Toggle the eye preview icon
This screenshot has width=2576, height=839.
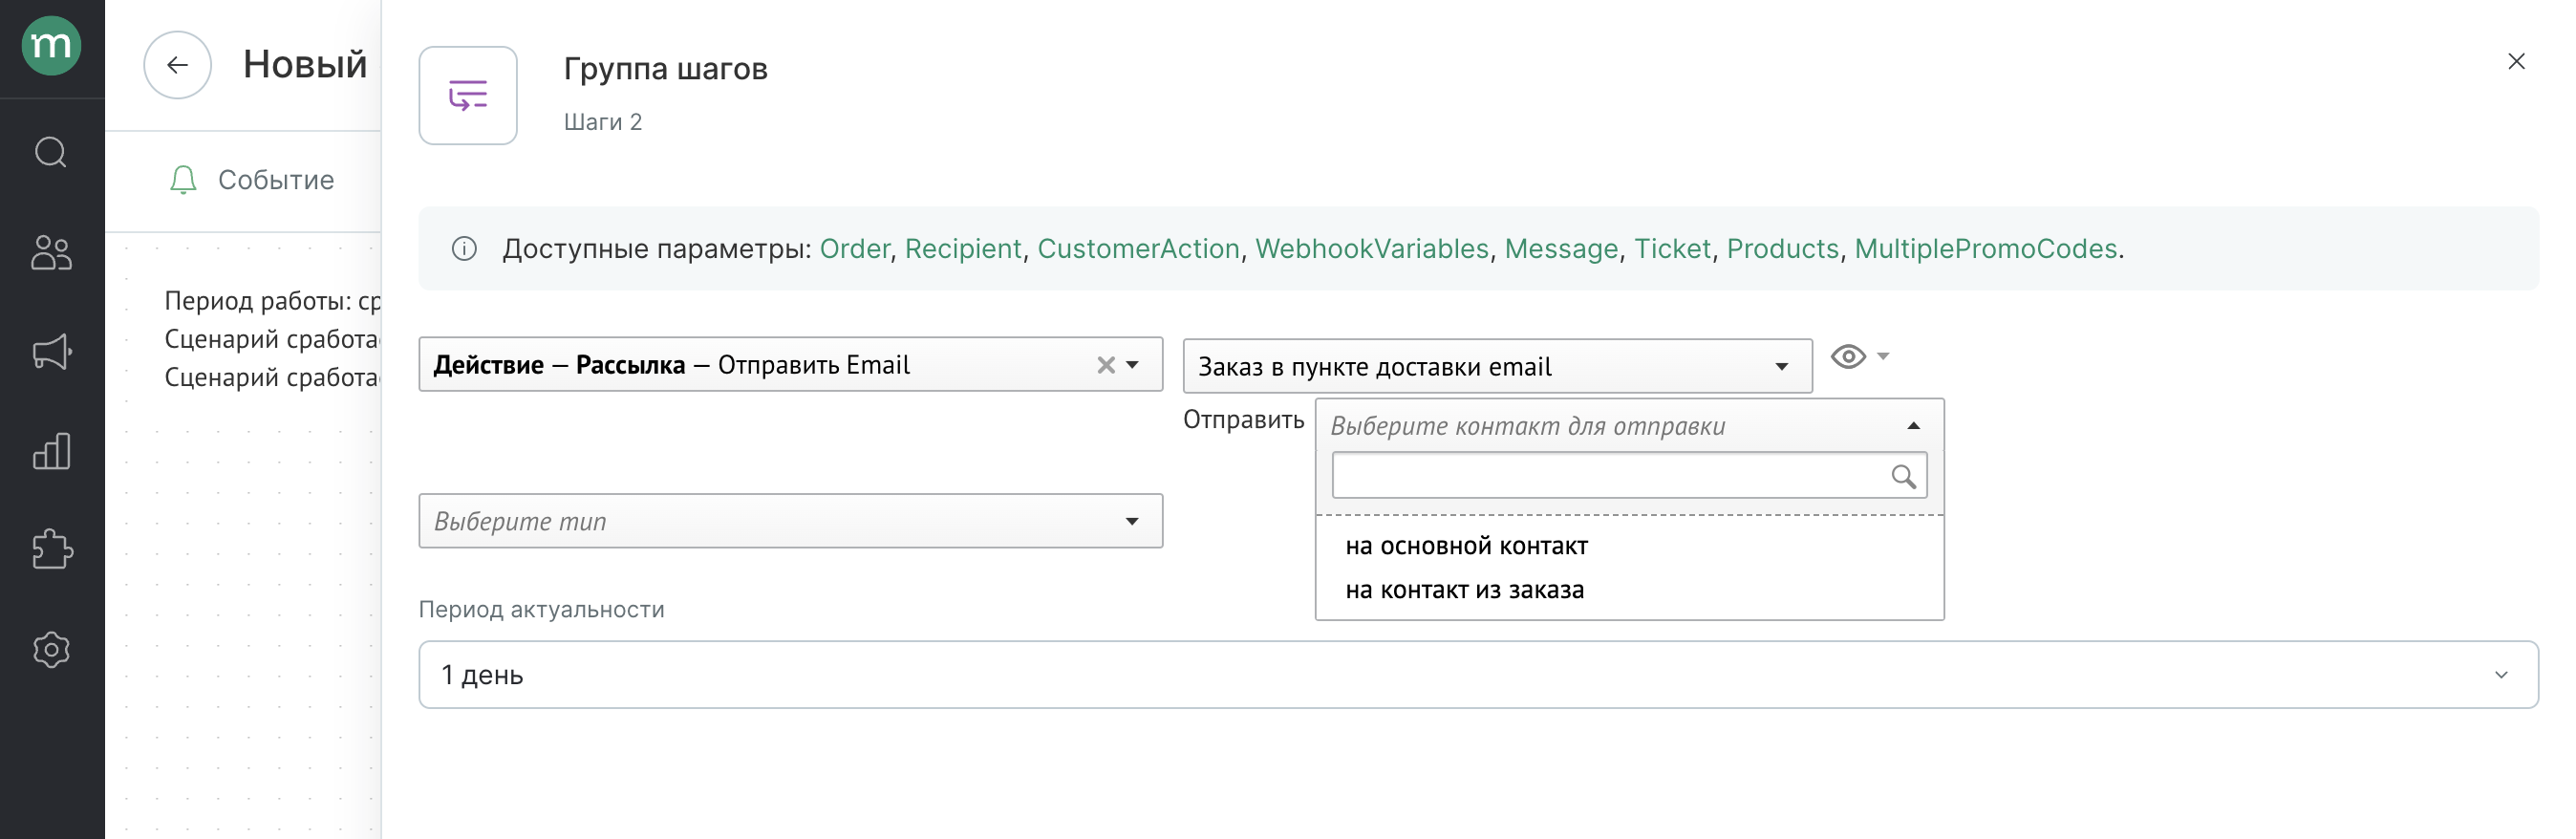click(1848, 357)
